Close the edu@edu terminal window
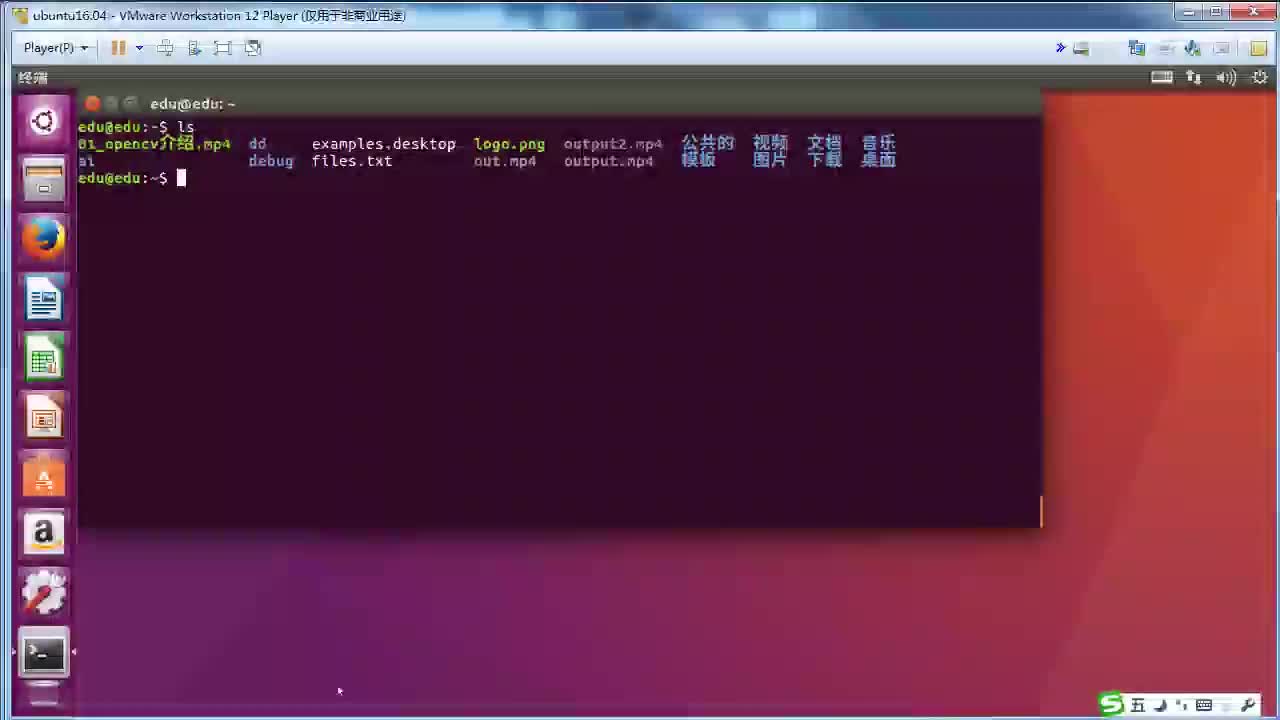This screenshot has width=1280, height=720. (x=93, y=103)
